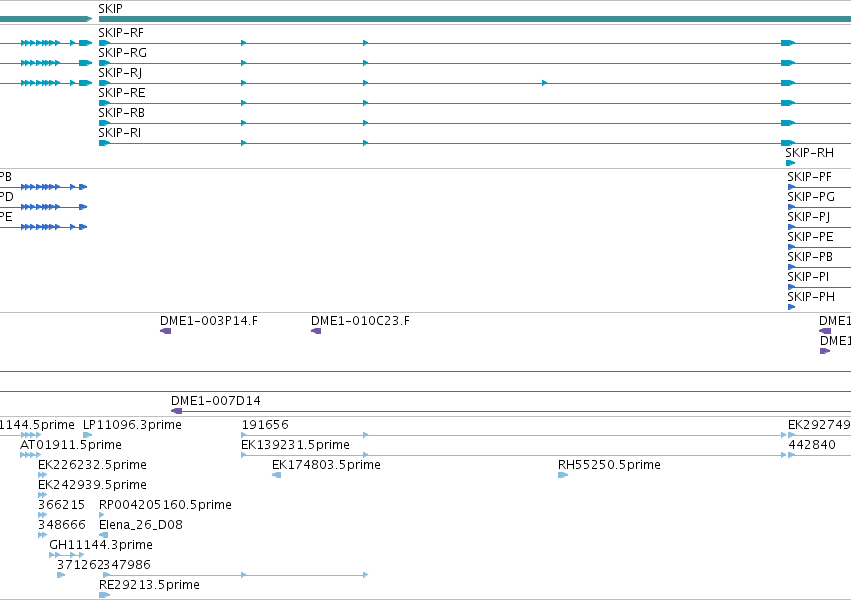Open the SKIP-PH protein label

click(811, 297)
